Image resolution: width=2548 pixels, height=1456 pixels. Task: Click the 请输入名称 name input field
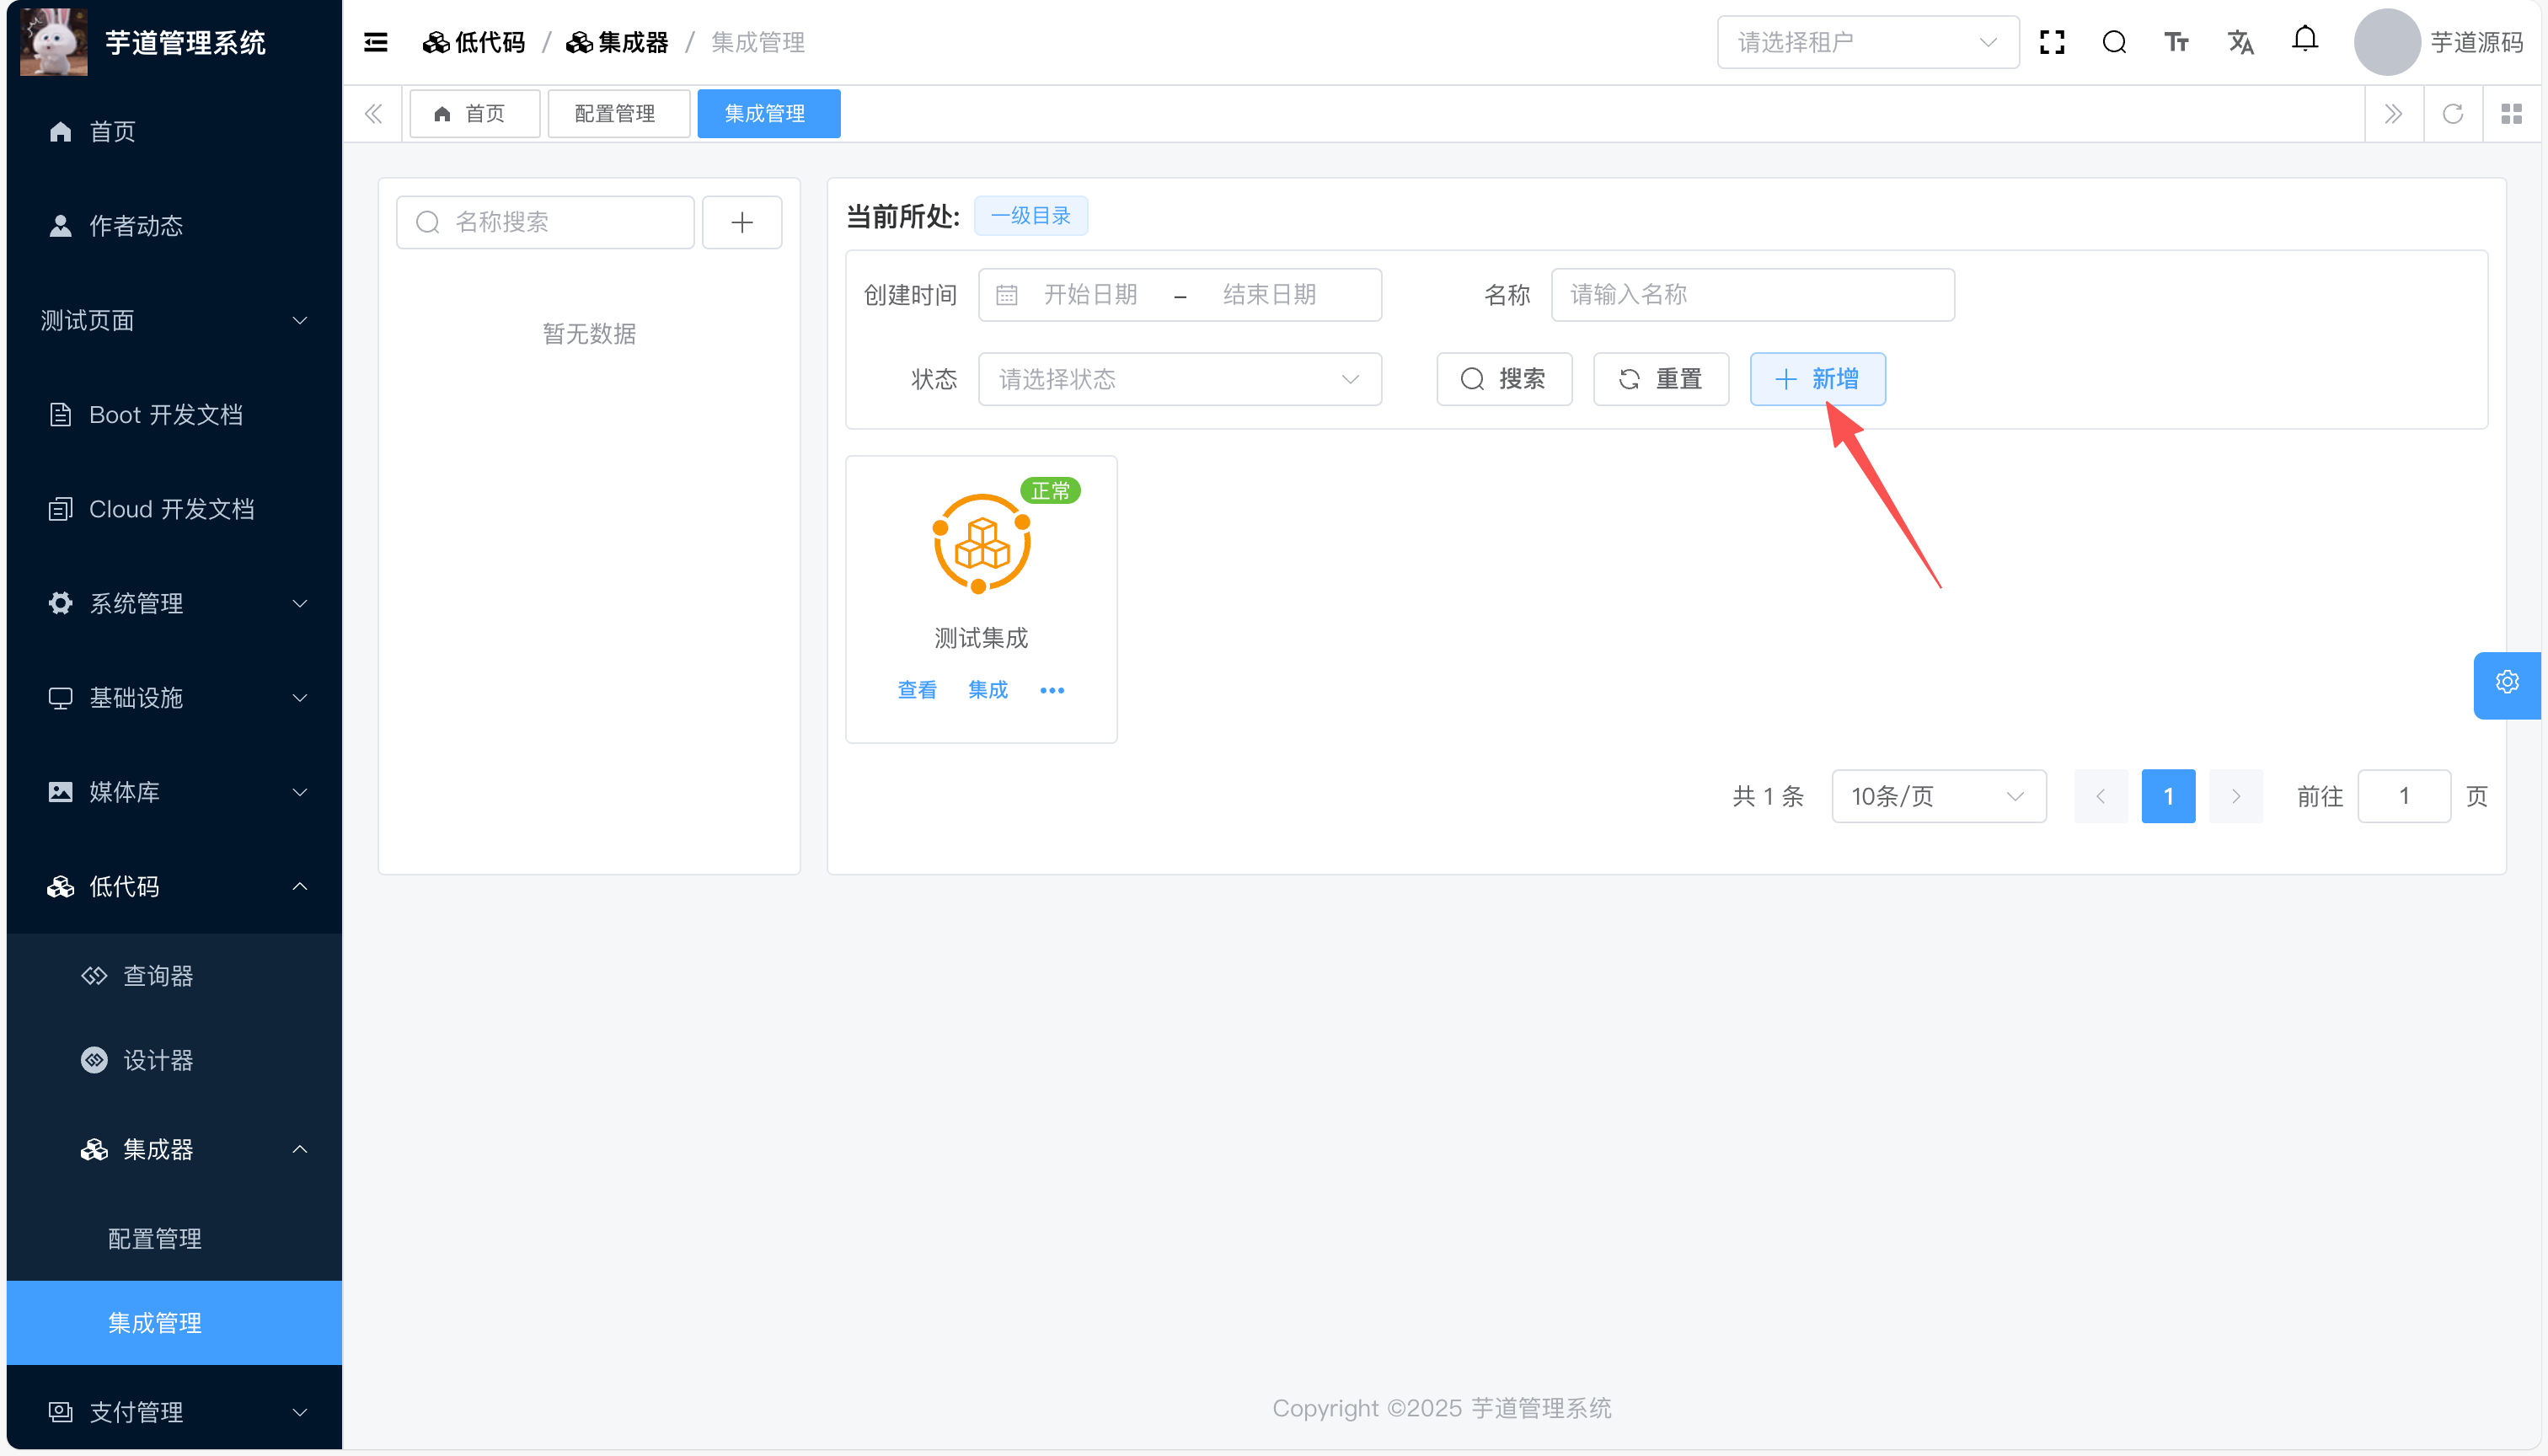(x=1752, y=295)
